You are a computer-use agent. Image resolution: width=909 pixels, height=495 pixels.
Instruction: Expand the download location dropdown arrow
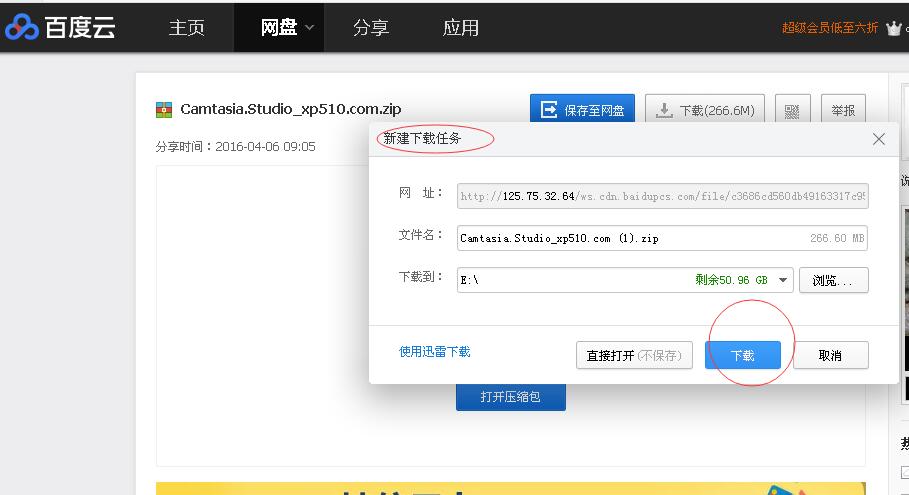pos(783,280)
